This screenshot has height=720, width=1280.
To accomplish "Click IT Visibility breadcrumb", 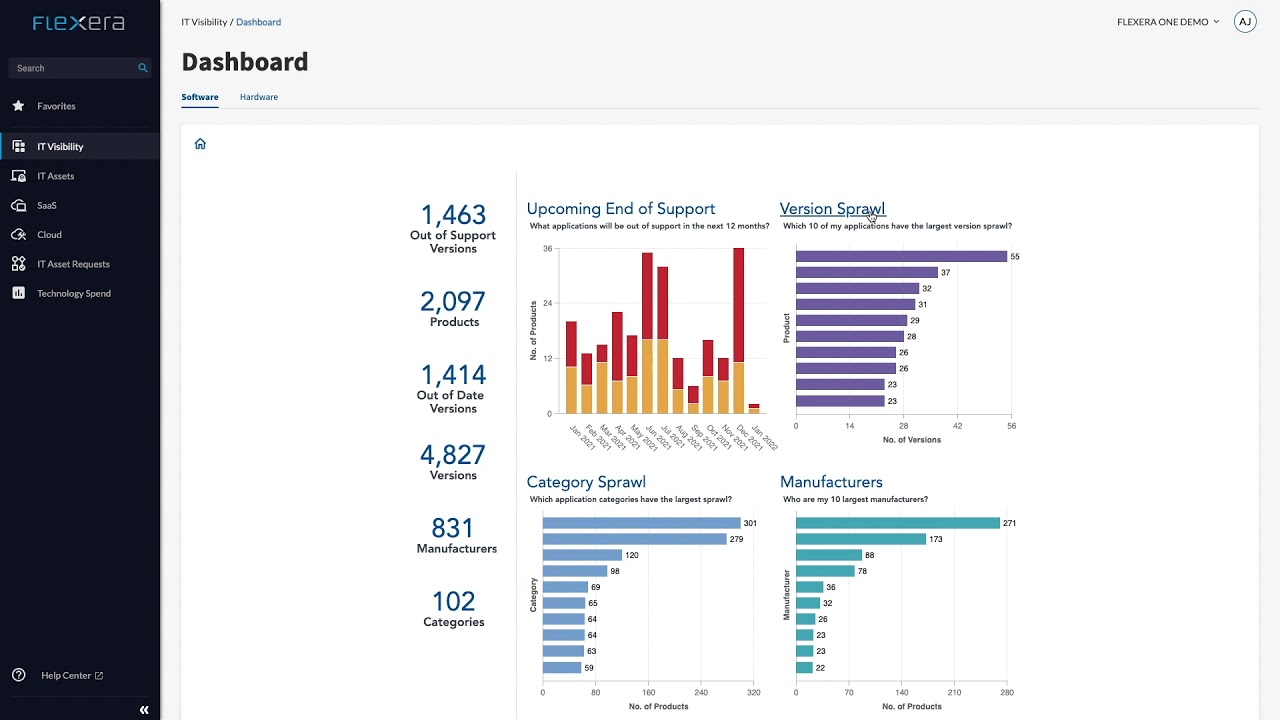I will 204,22.
